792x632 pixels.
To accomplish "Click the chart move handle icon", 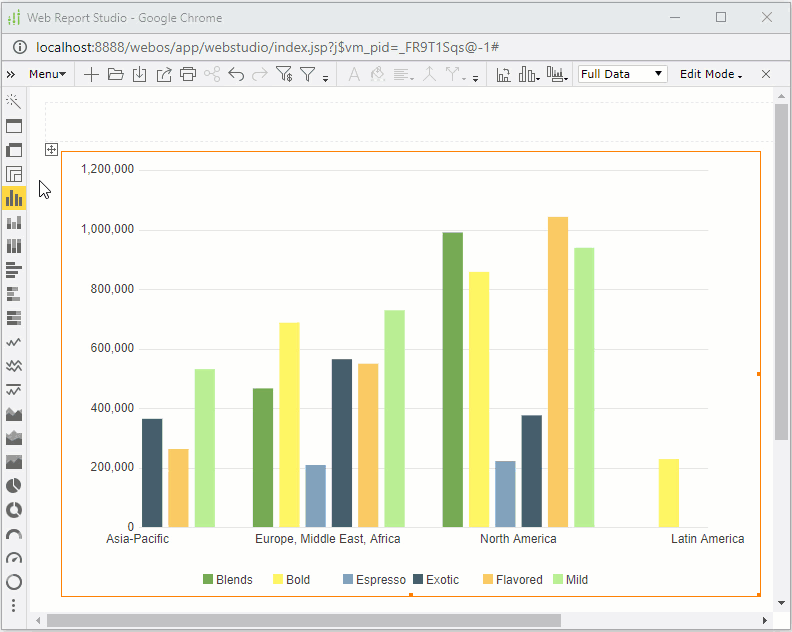I will (x=51, y=150).
